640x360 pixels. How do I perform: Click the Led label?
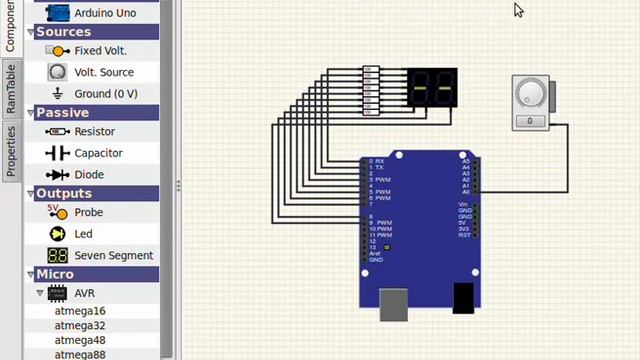click(x=83, y=234)
